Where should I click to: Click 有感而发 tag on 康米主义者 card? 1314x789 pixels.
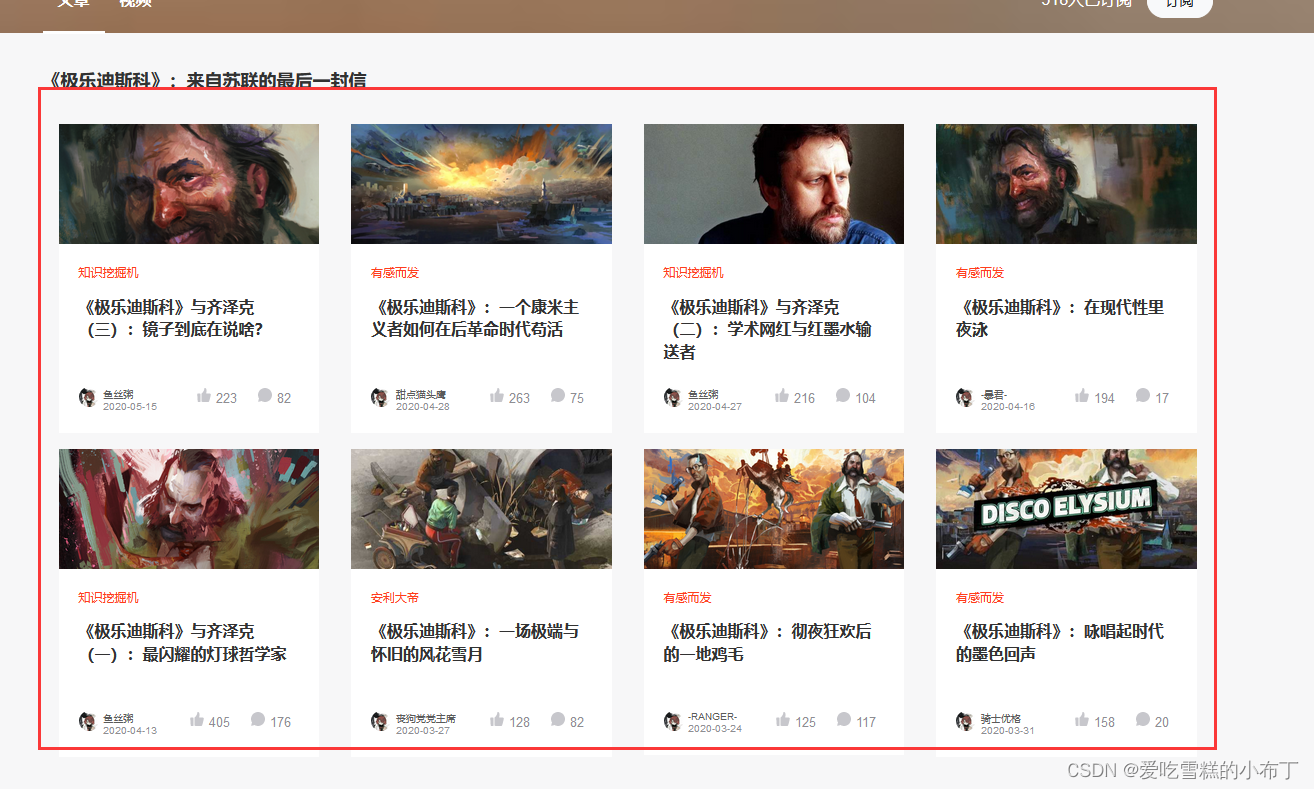(395, 273)
